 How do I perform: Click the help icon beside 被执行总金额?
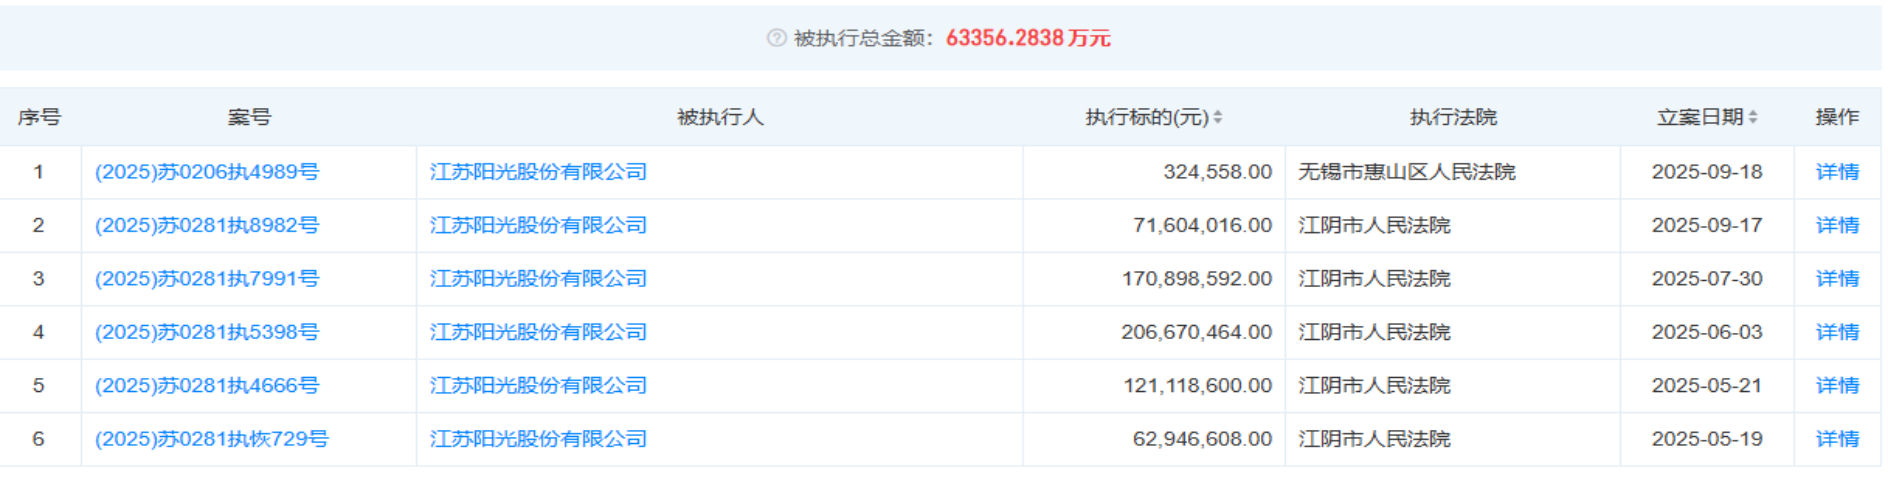(x=776, y=38)
